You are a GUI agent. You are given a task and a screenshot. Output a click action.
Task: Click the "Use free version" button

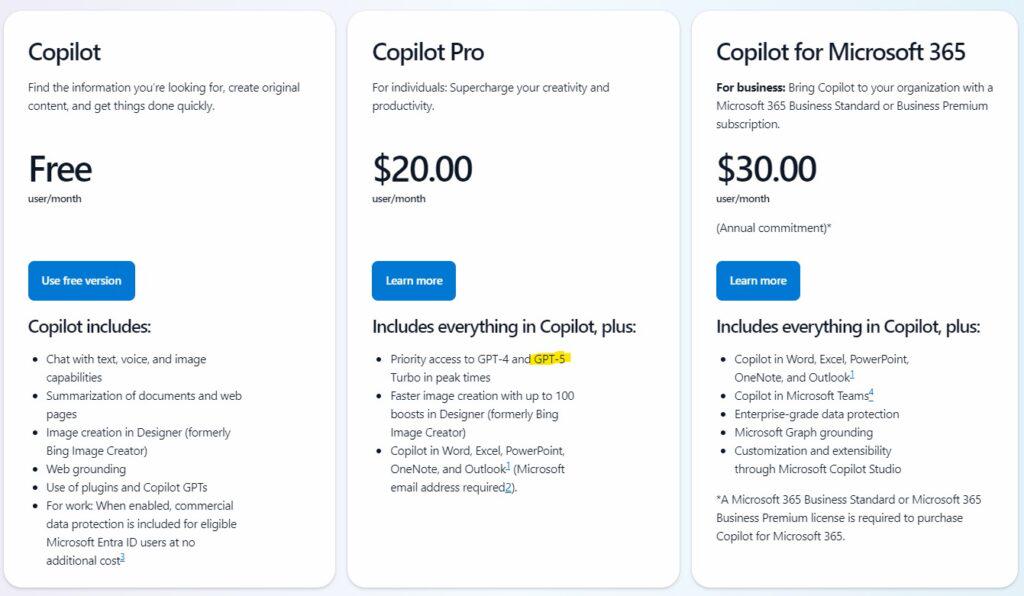point(82,281)
